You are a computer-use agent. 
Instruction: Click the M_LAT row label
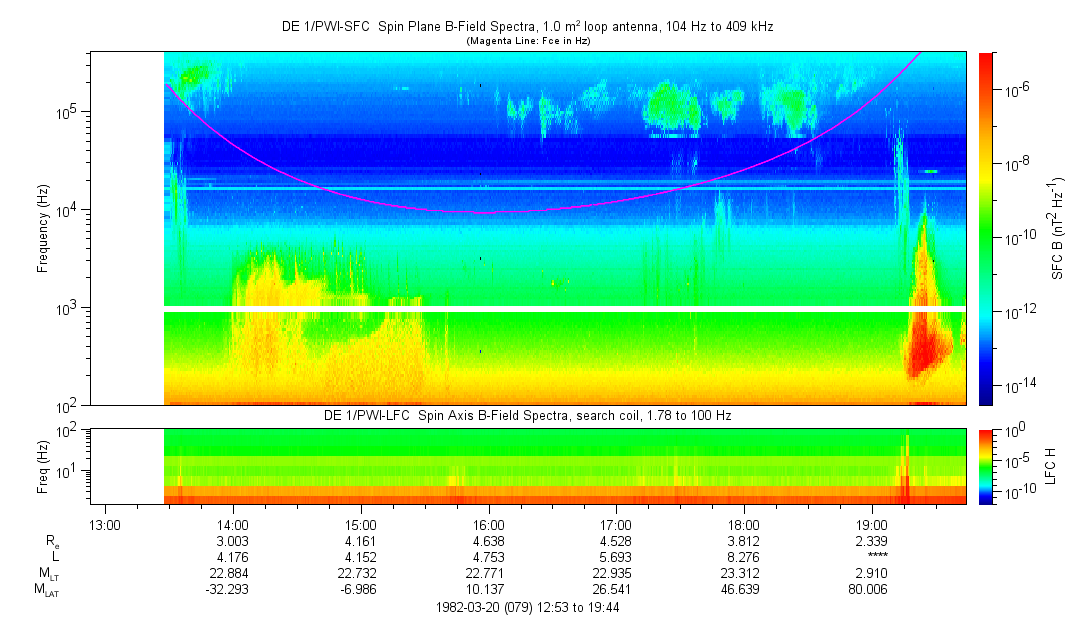[x=47, y=590]
